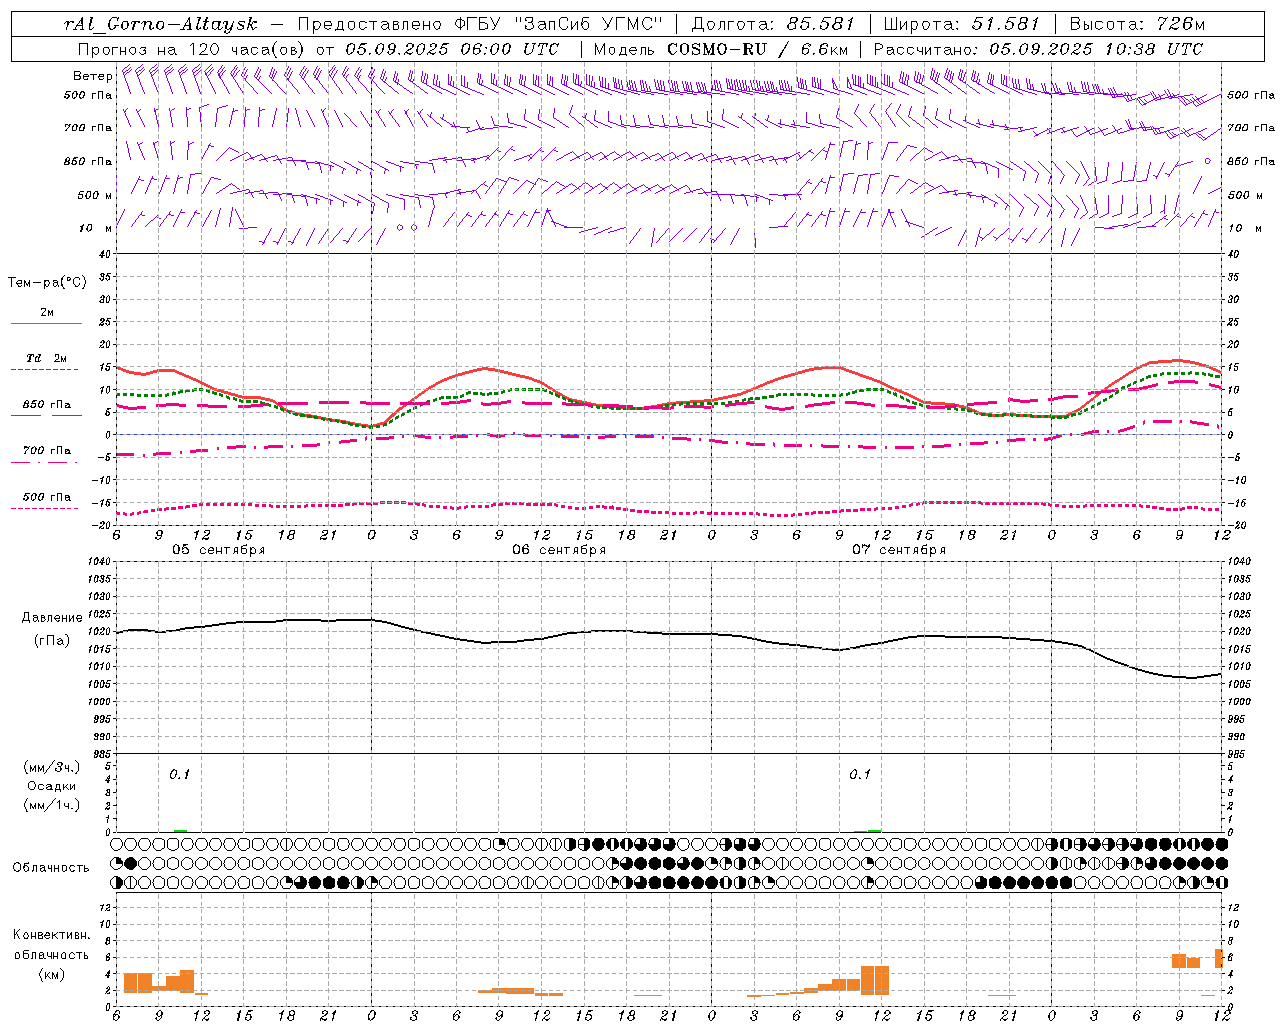Click the green precipitation bar on 05 сентября
This screenshot has height=1024, width=1280.
coord(180,830)
